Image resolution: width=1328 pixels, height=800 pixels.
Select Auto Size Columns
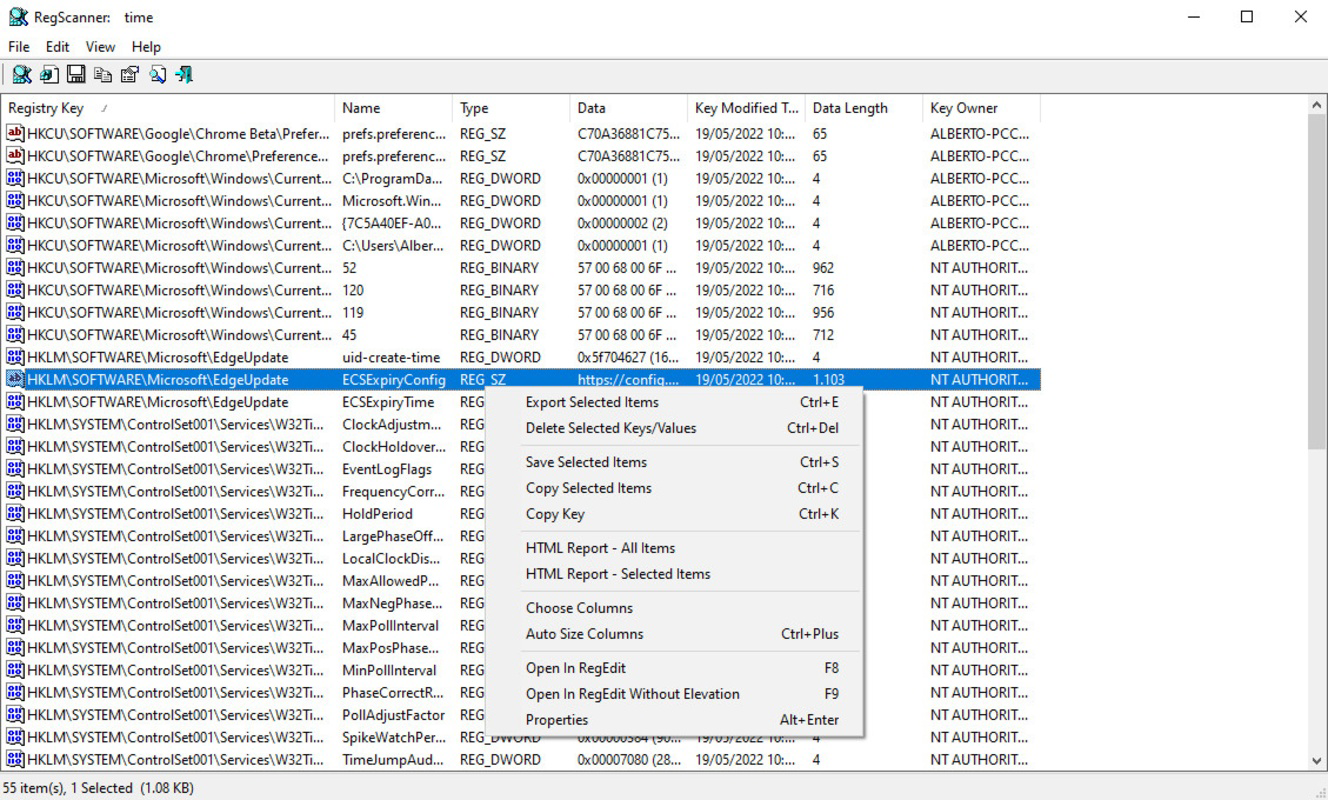tap(673, 634)
